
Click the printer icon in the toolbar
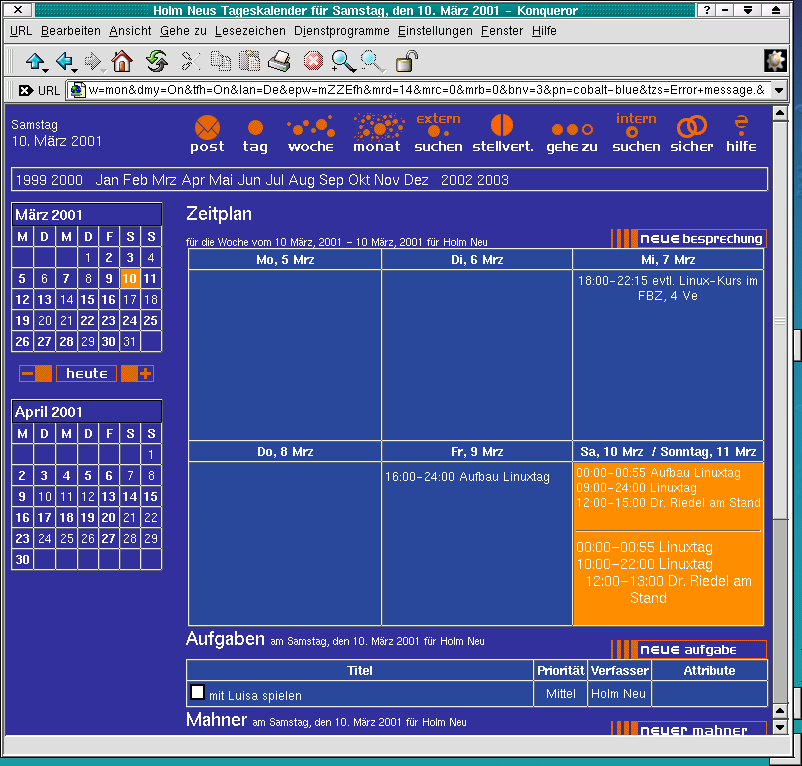279,62
